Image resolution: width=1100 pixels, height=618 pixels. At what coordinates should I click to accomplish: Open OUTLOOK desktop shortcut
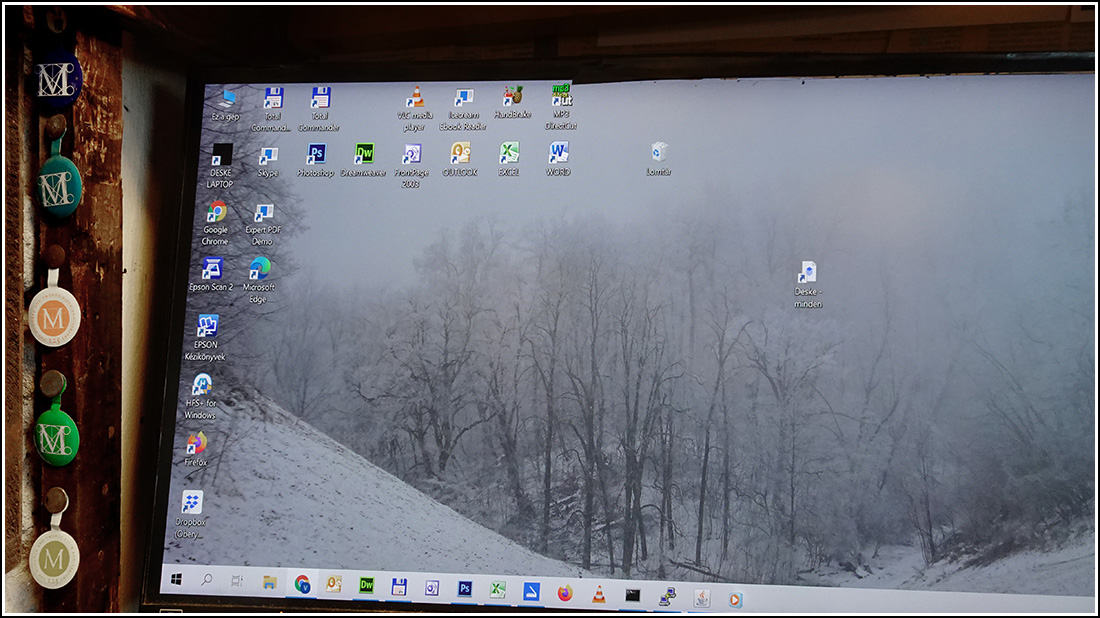(x=460, y=159)
